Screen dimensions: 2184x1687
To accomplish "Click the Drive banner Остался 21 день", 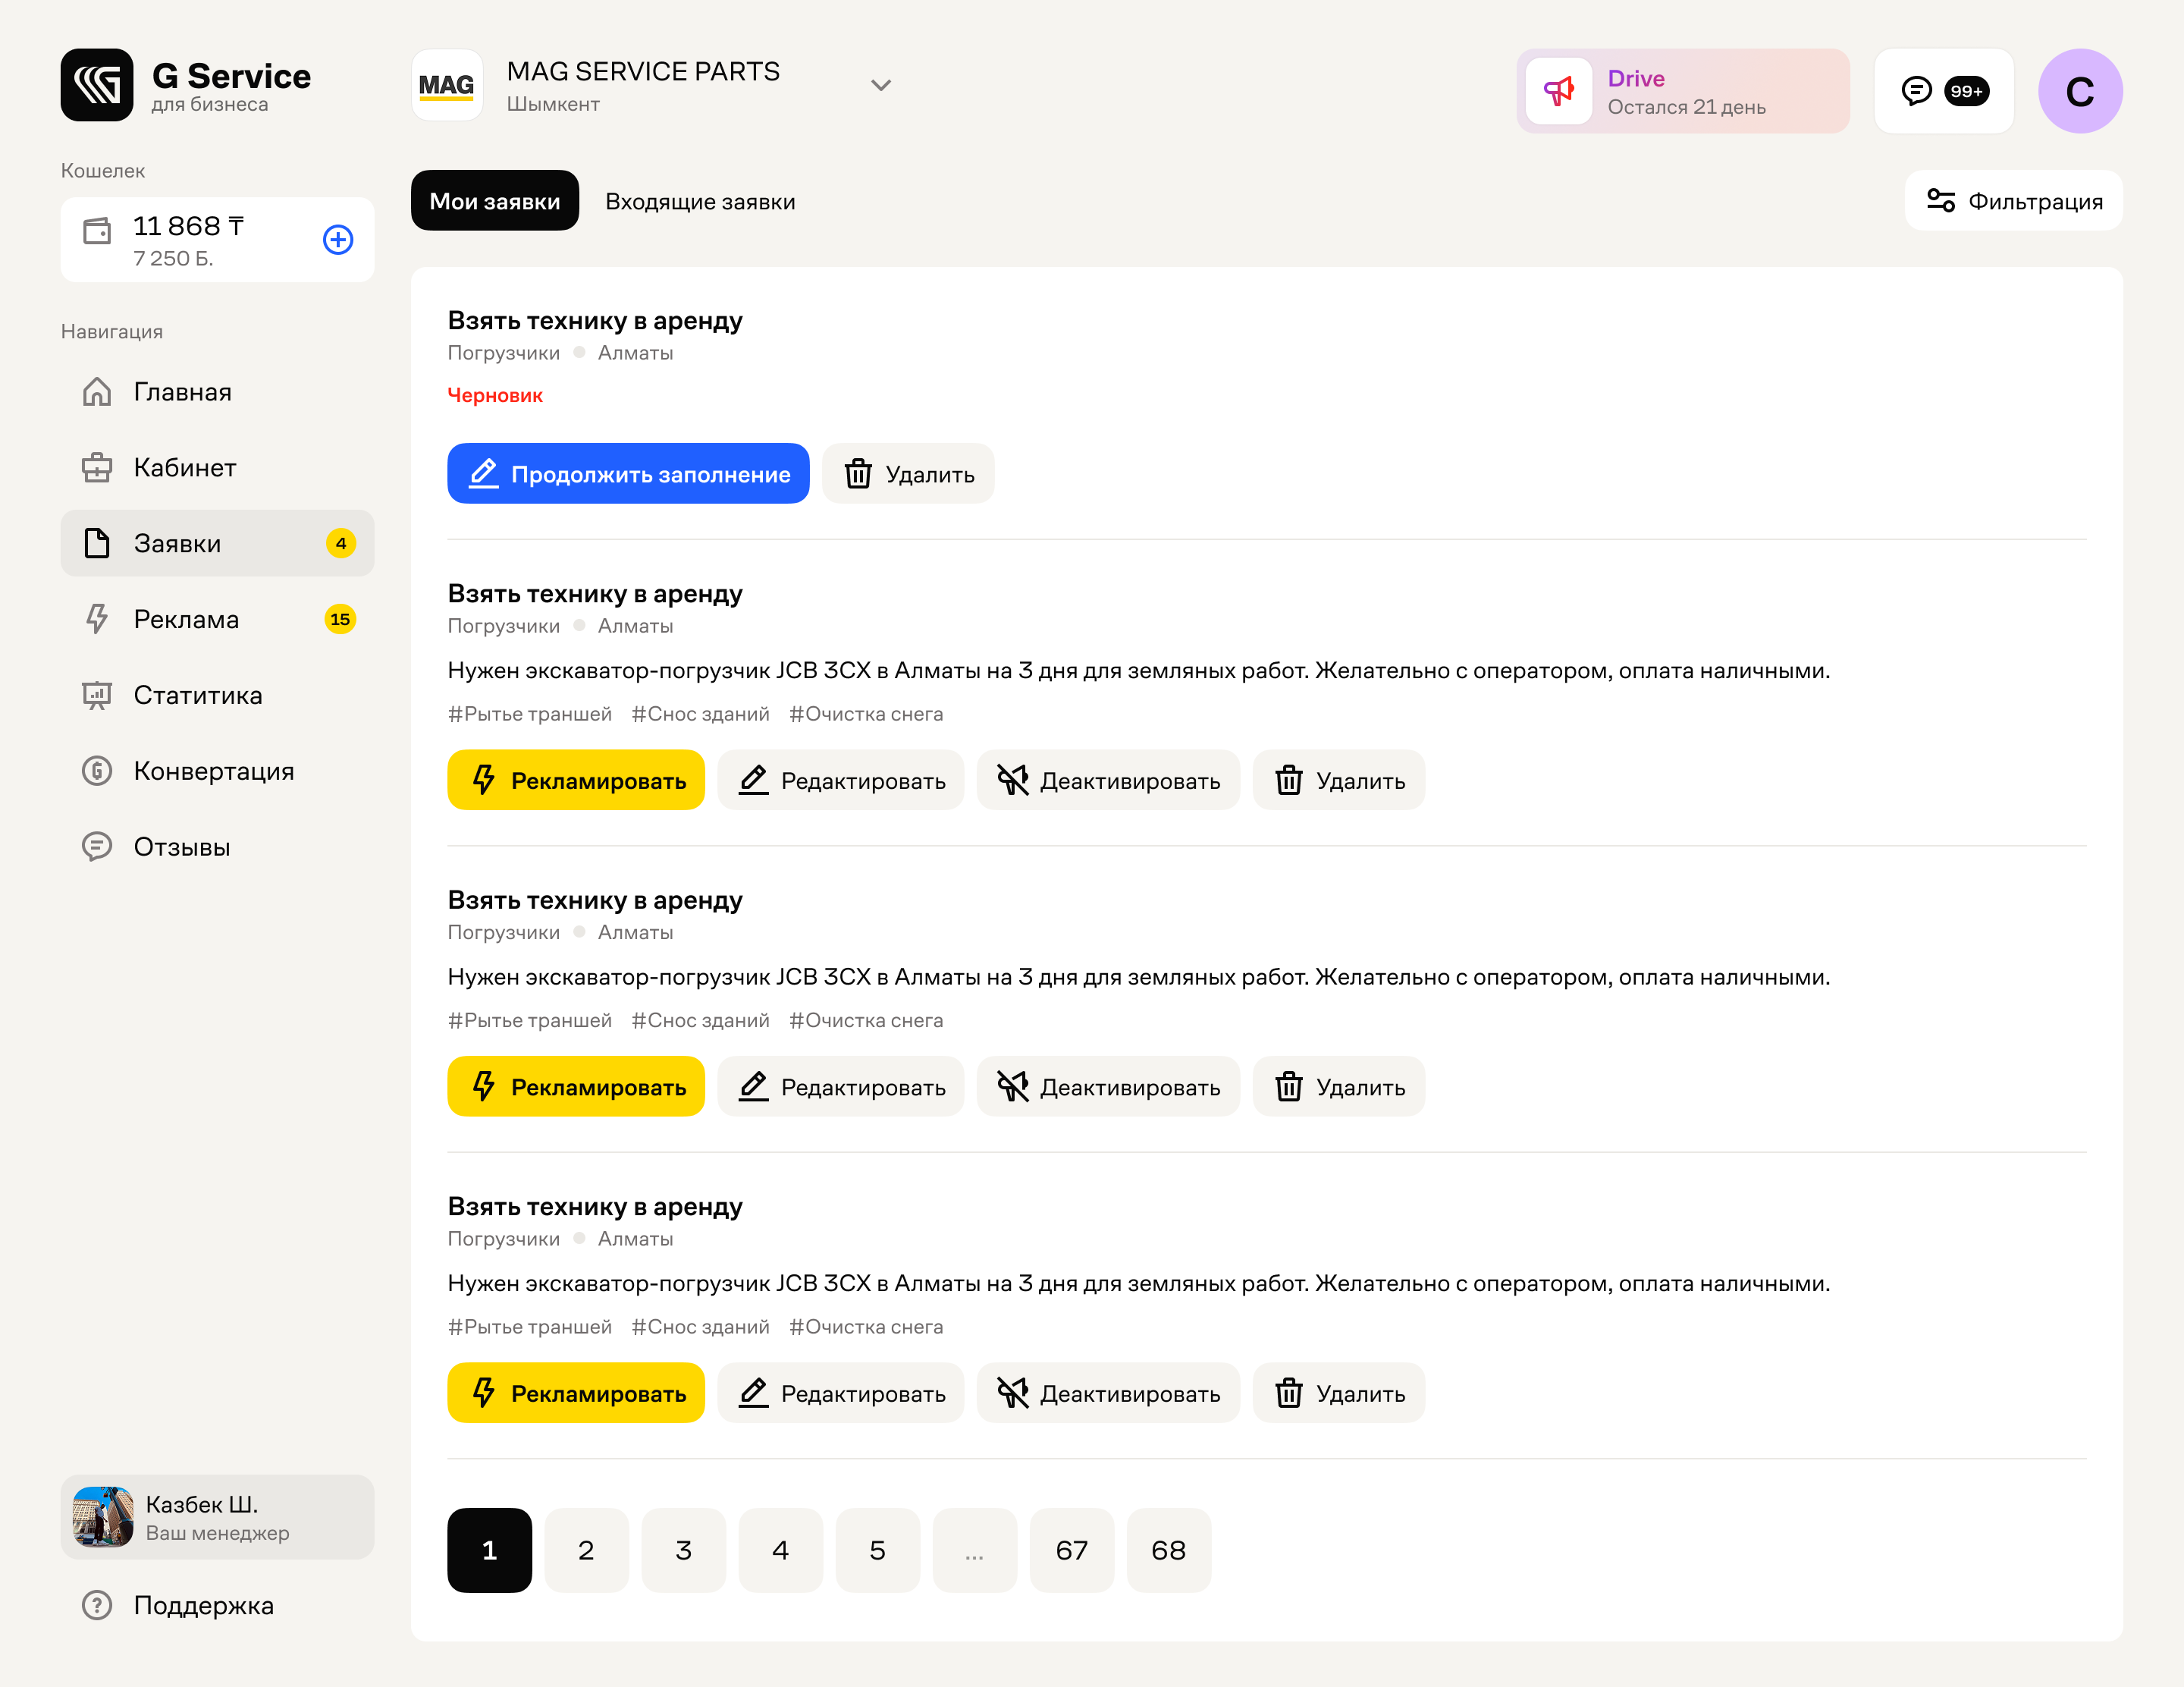I will point(1683,91).
